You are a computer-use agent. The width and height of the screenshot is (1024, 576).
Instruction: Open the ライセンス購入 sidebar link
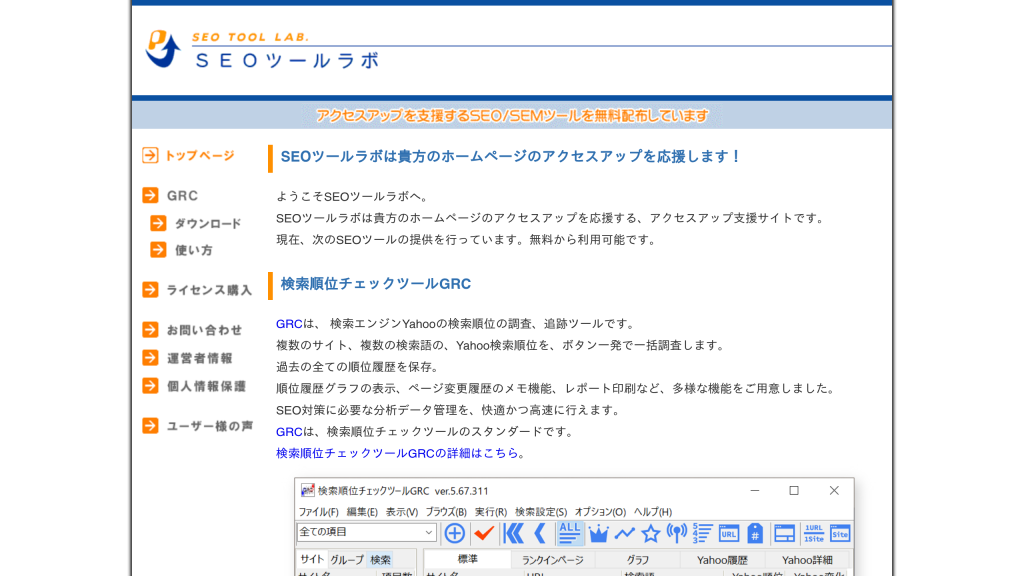click(197, 290)
